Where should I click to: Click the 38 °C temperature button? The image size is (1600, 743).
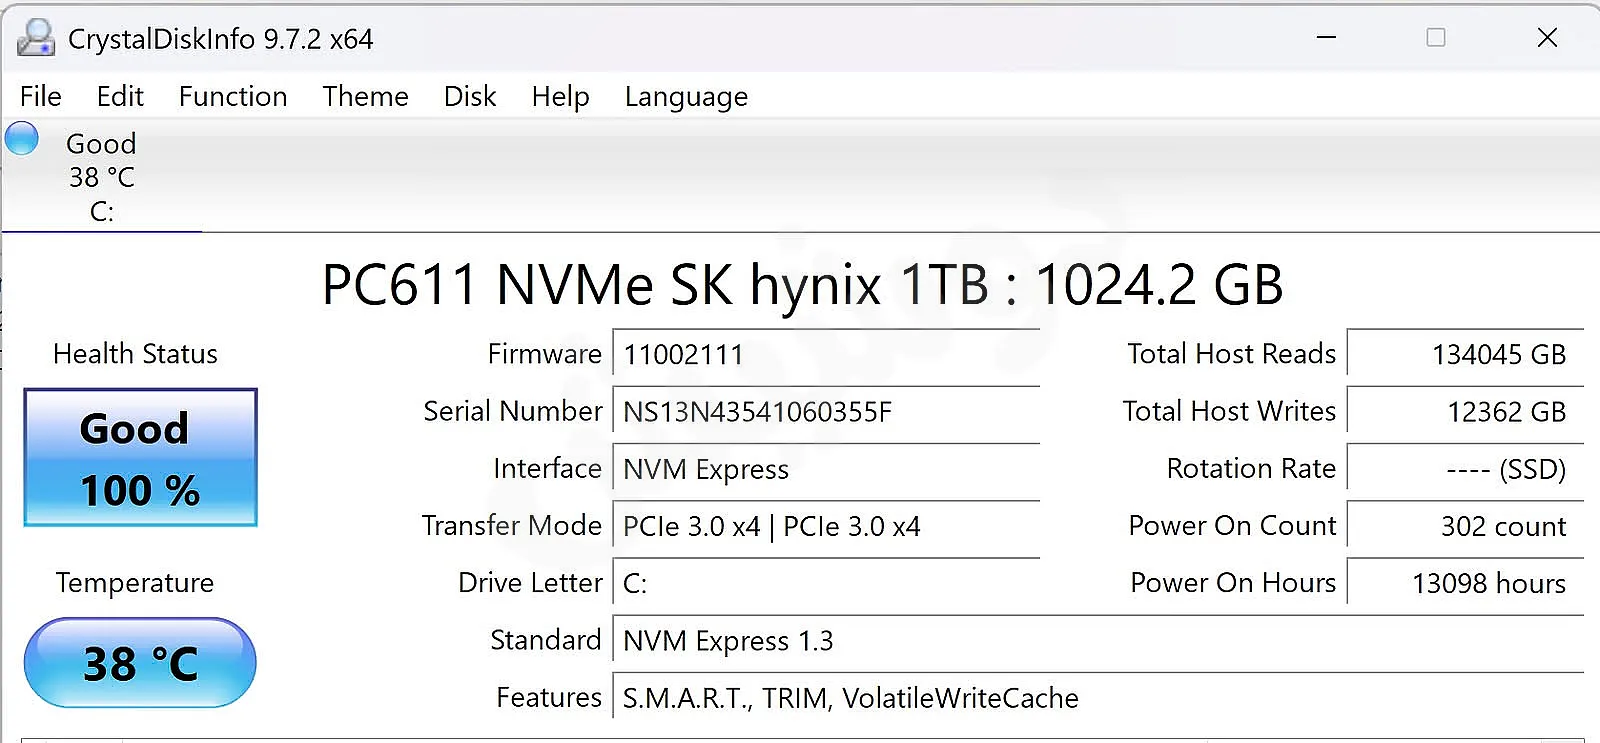pos(140,663)
